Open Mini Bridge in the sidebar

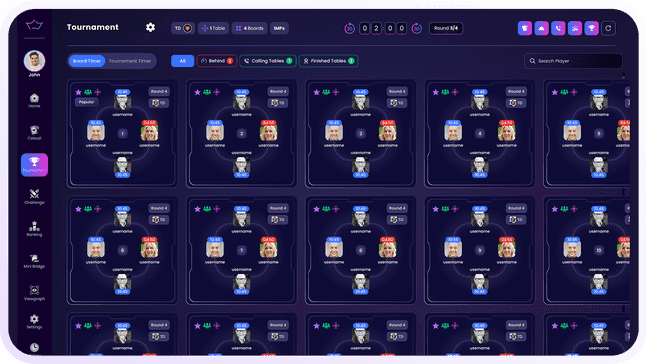(x=34, y=261)
